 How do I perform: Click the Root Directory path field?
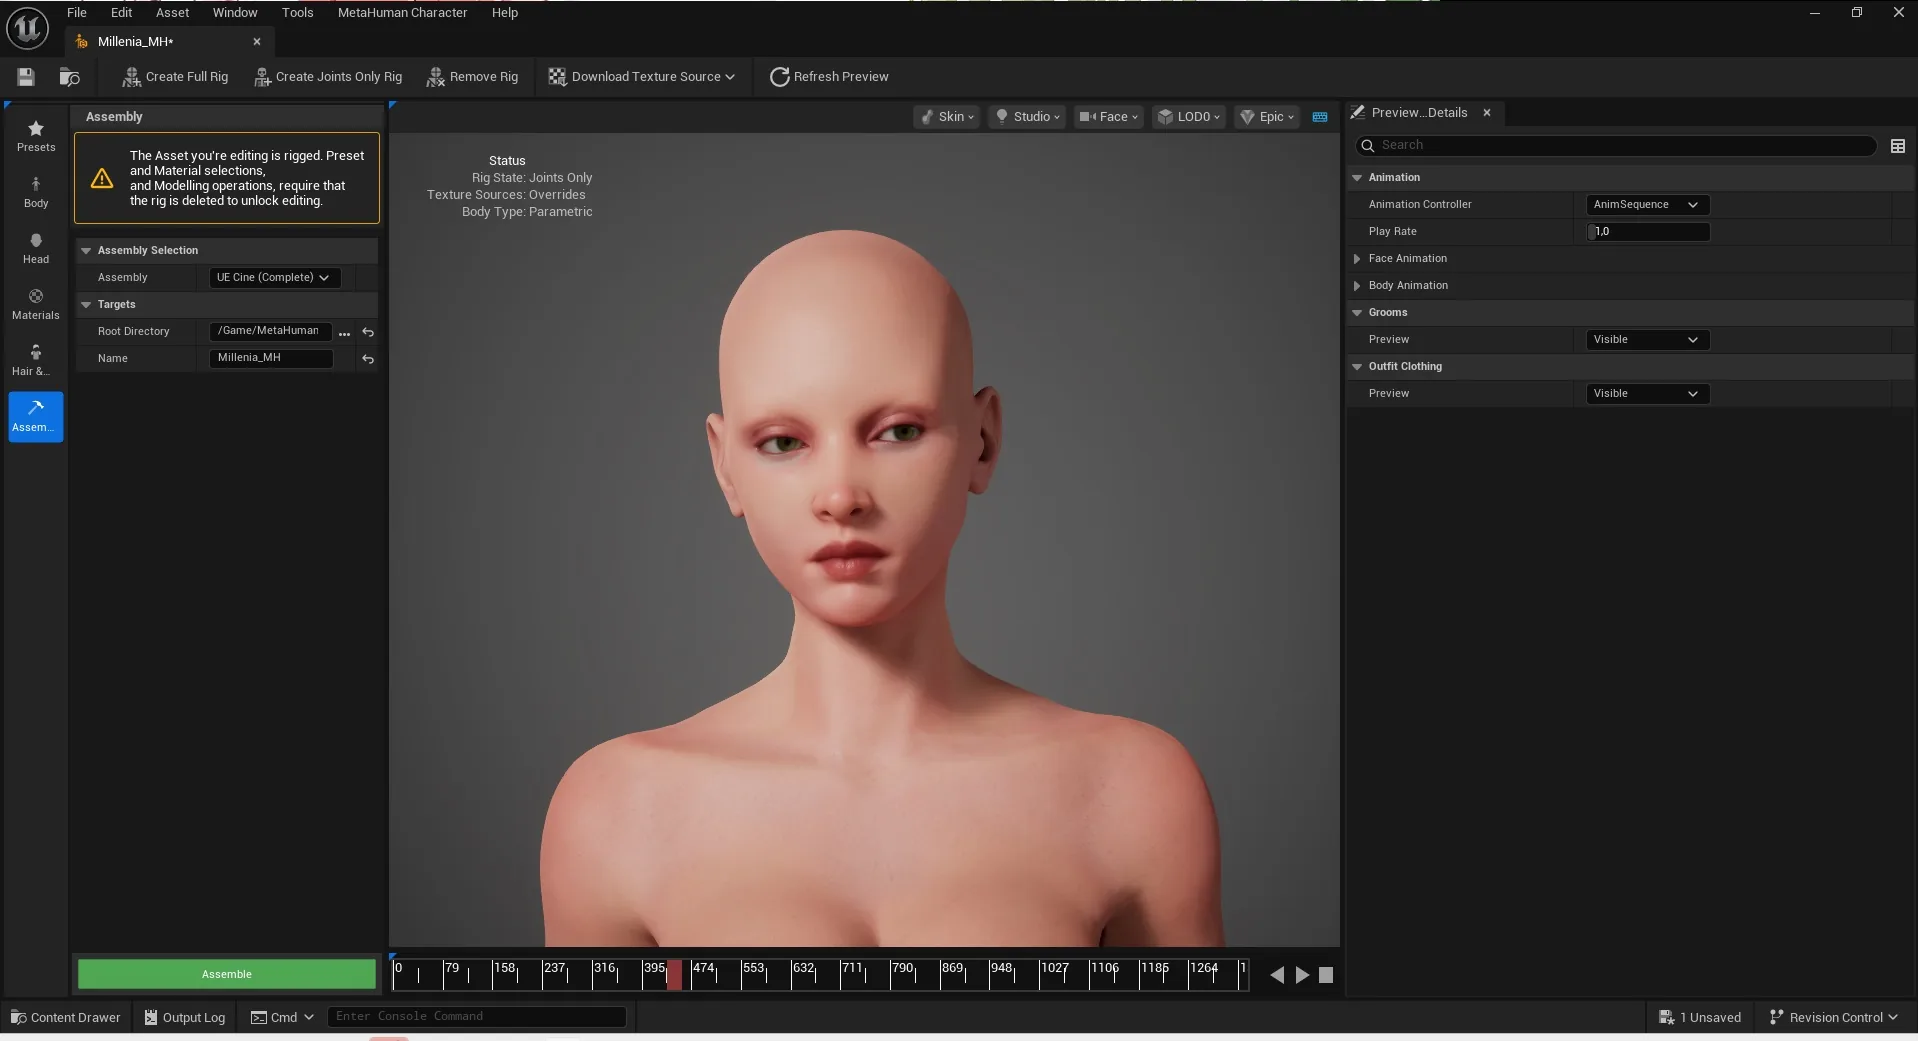tap(270, 331)
